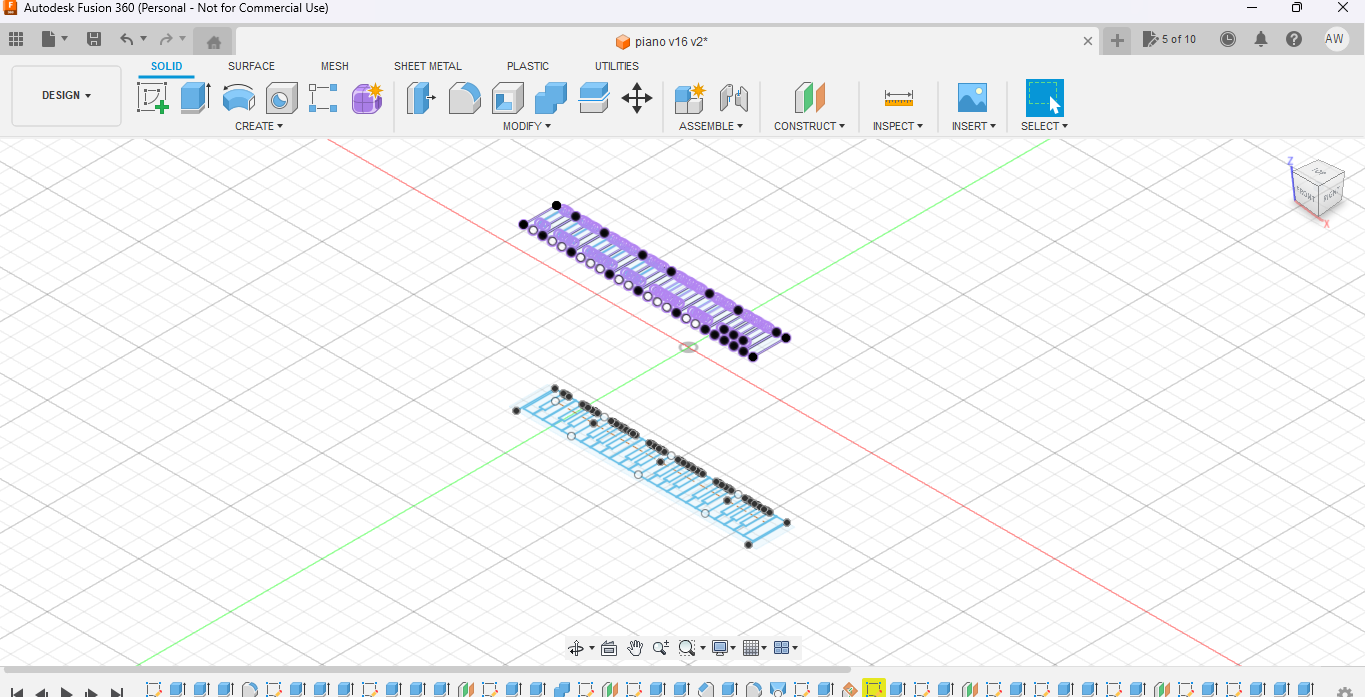Screen dimensions: 1365x697
Task: Click the Insert Canvas image icon
Action: click(x=971, y=97)
